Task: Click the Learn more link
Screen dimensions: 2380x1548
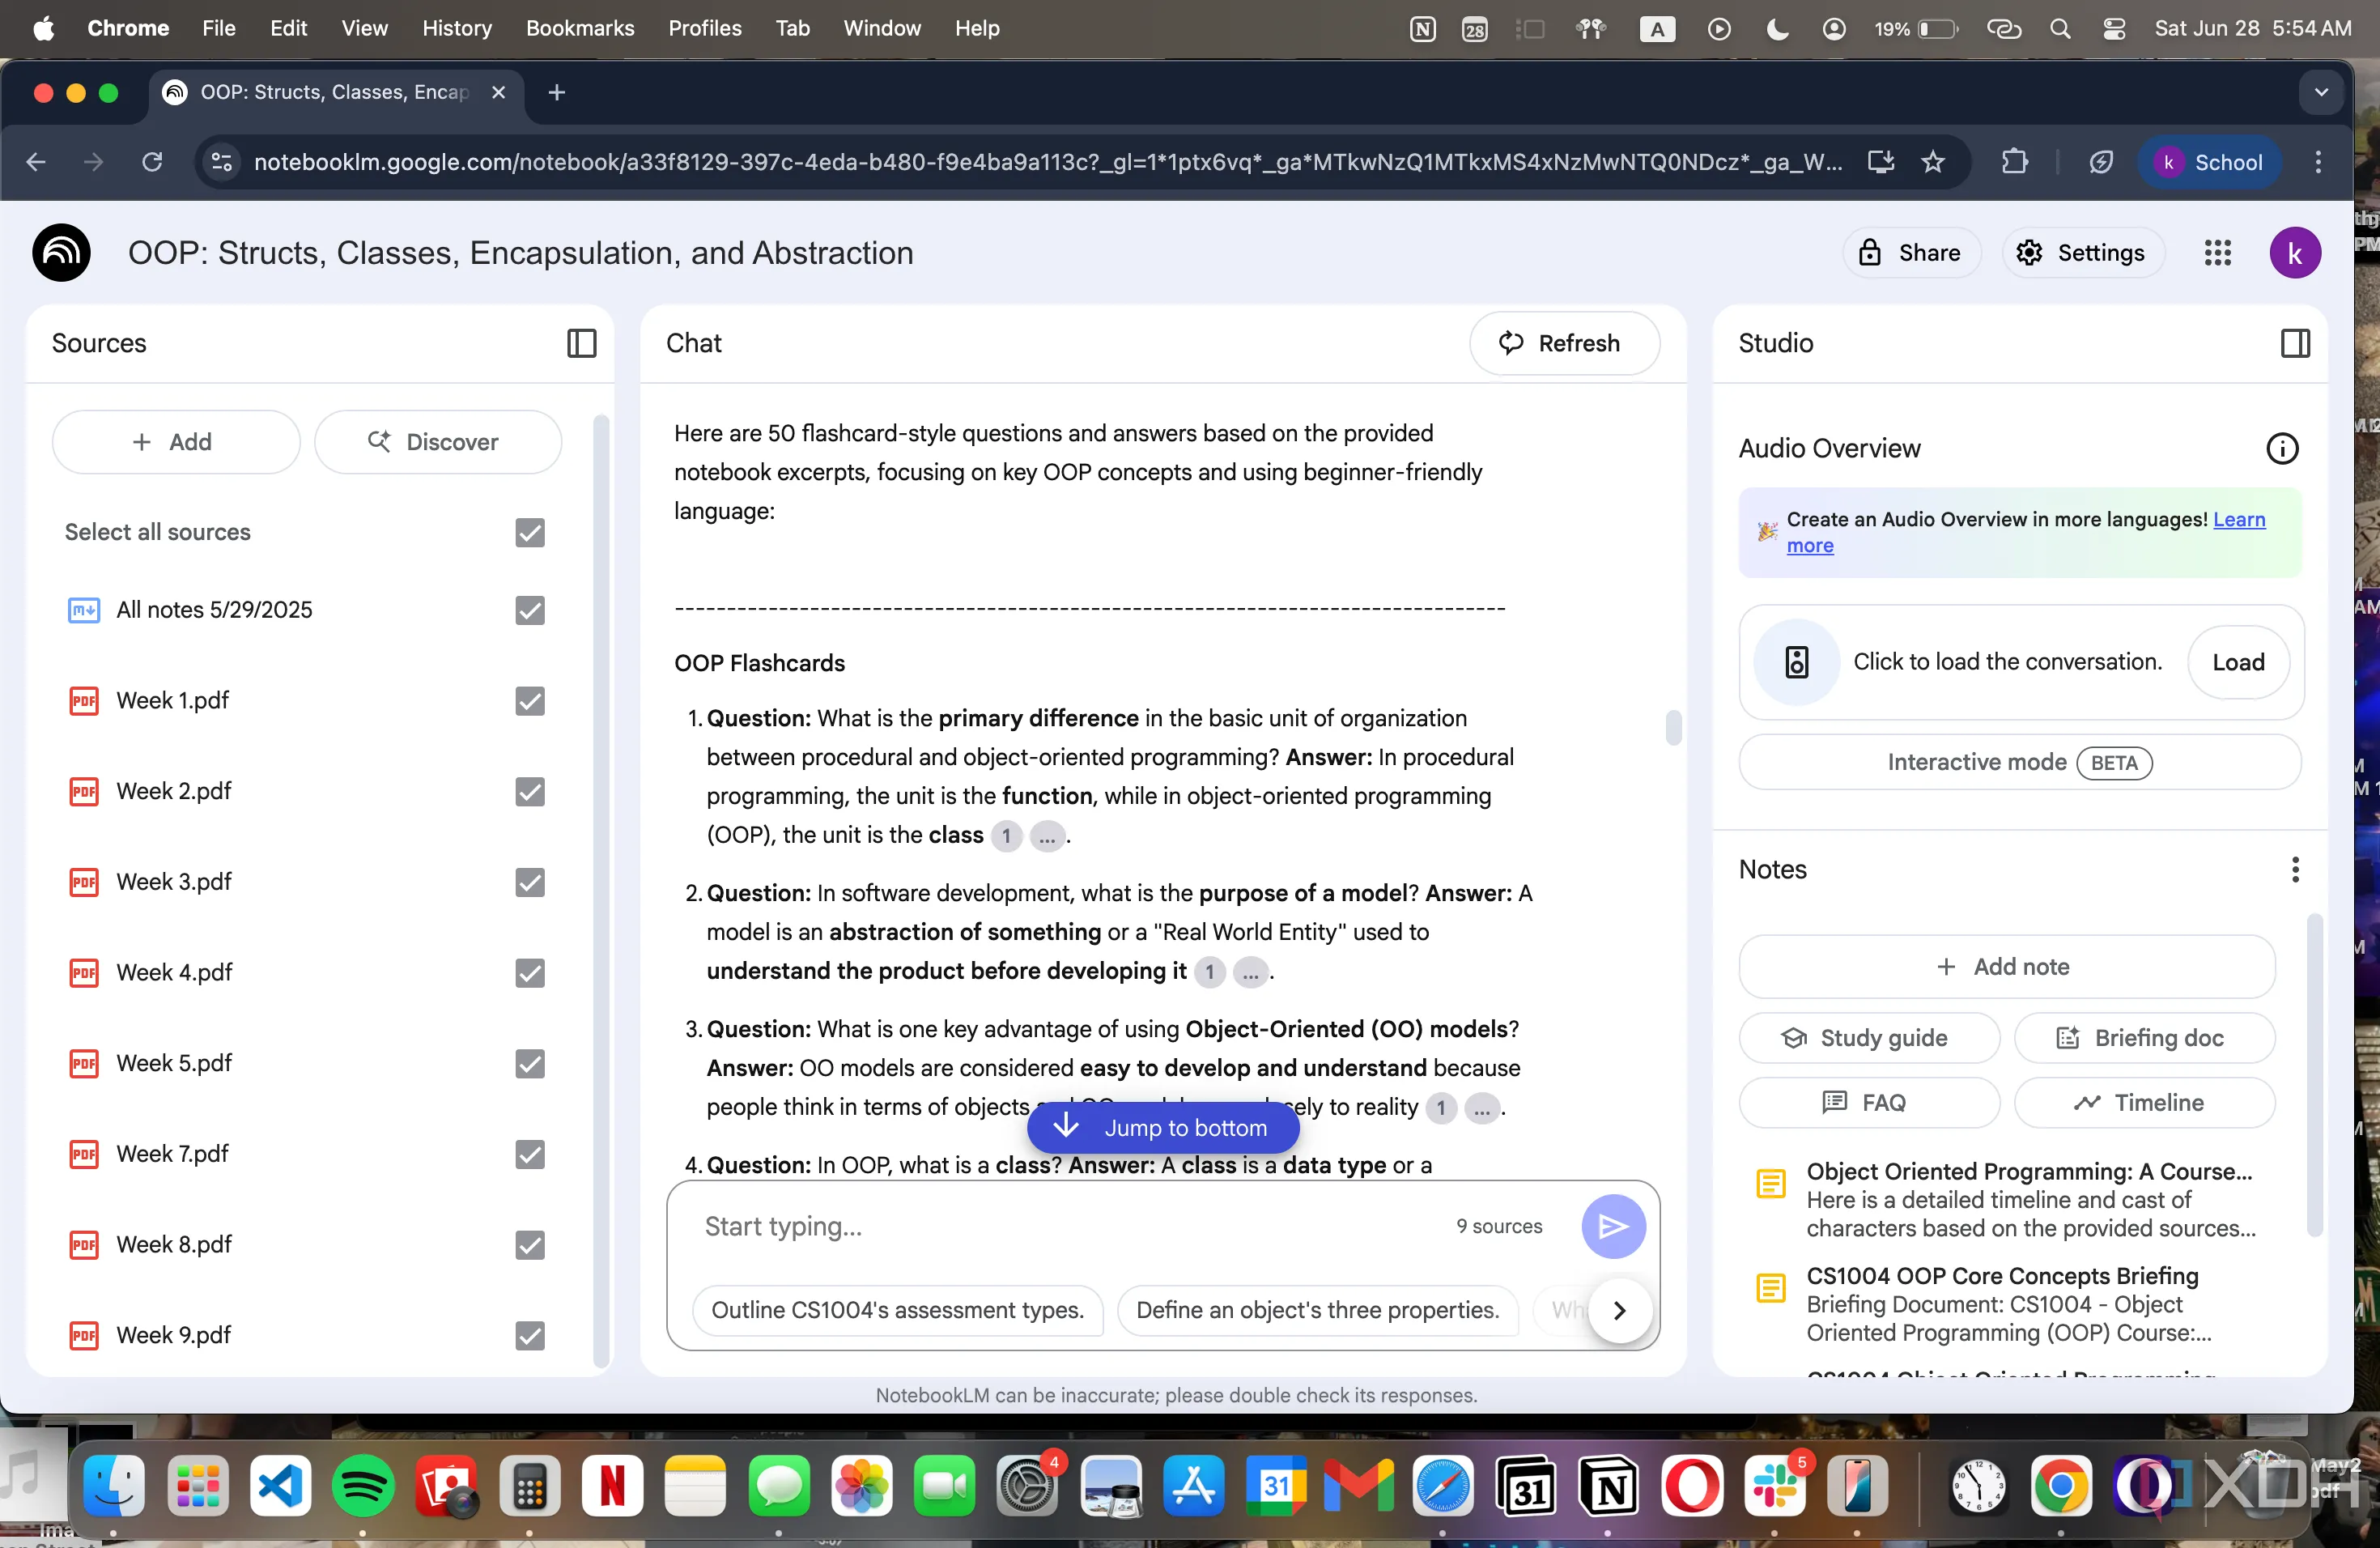Action: [2238, 519]
